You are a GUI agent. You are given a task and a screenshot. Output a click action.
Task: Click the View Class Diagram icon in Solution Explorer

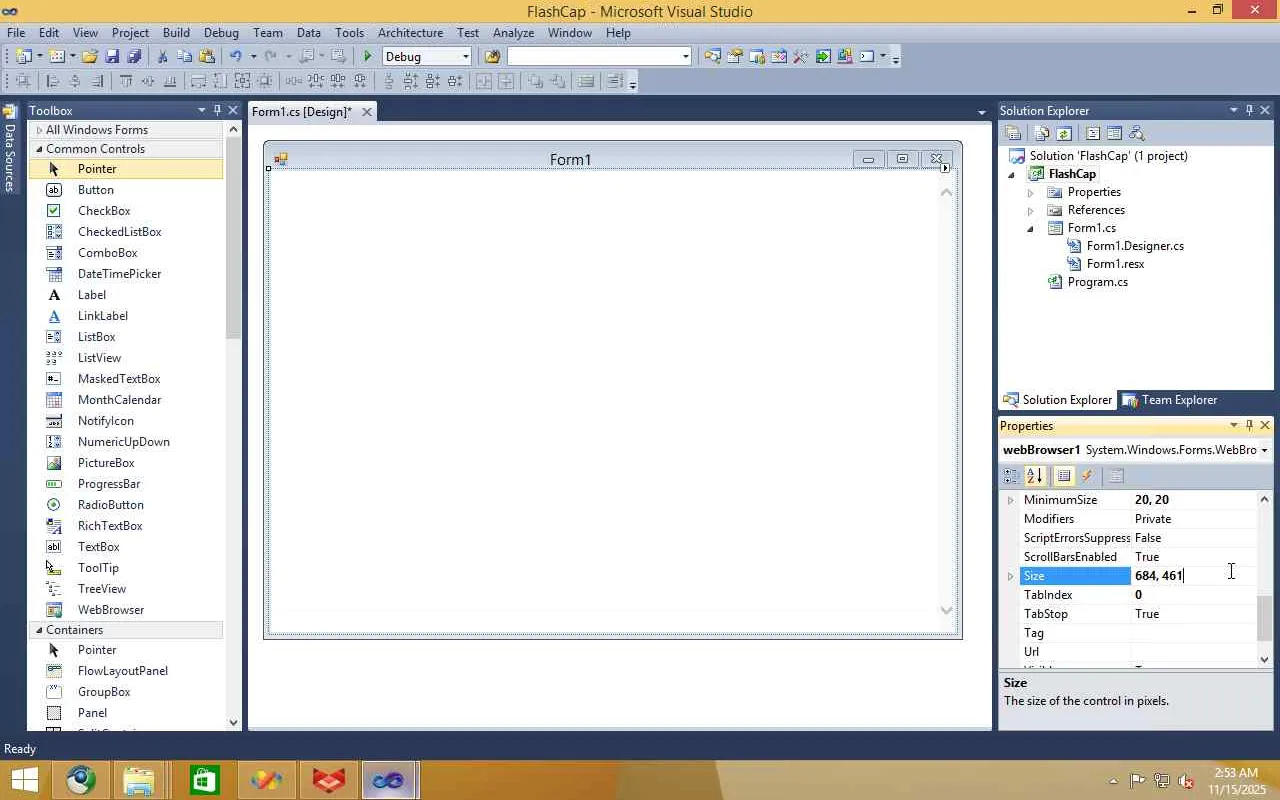(1135, 133)
